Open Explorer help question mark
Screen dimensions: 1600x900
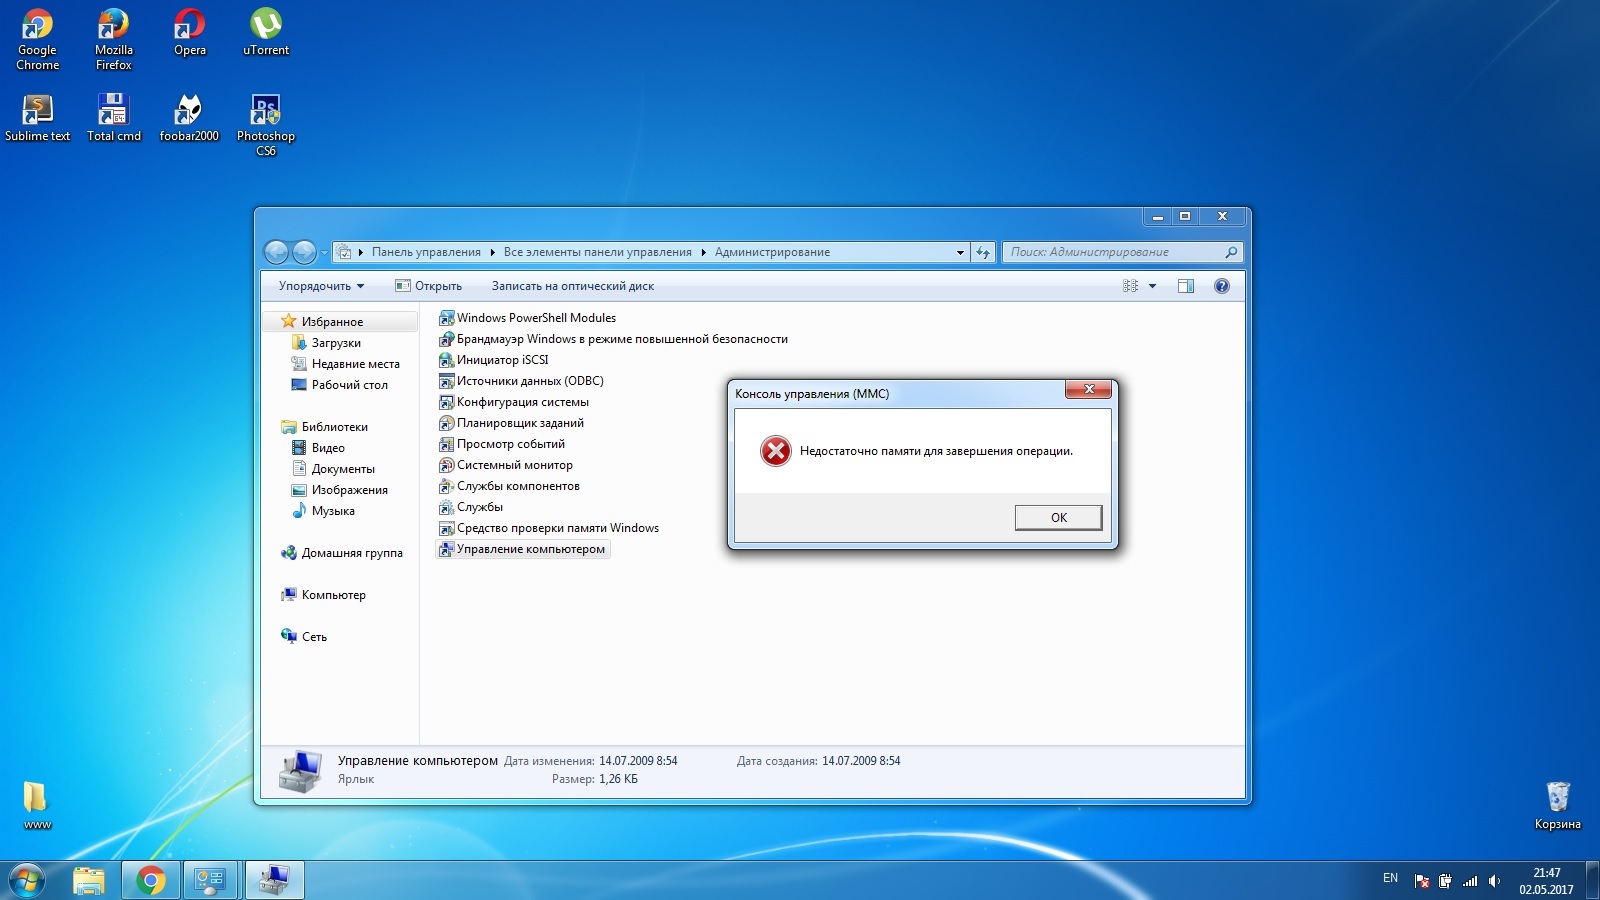click(1221, 286)
